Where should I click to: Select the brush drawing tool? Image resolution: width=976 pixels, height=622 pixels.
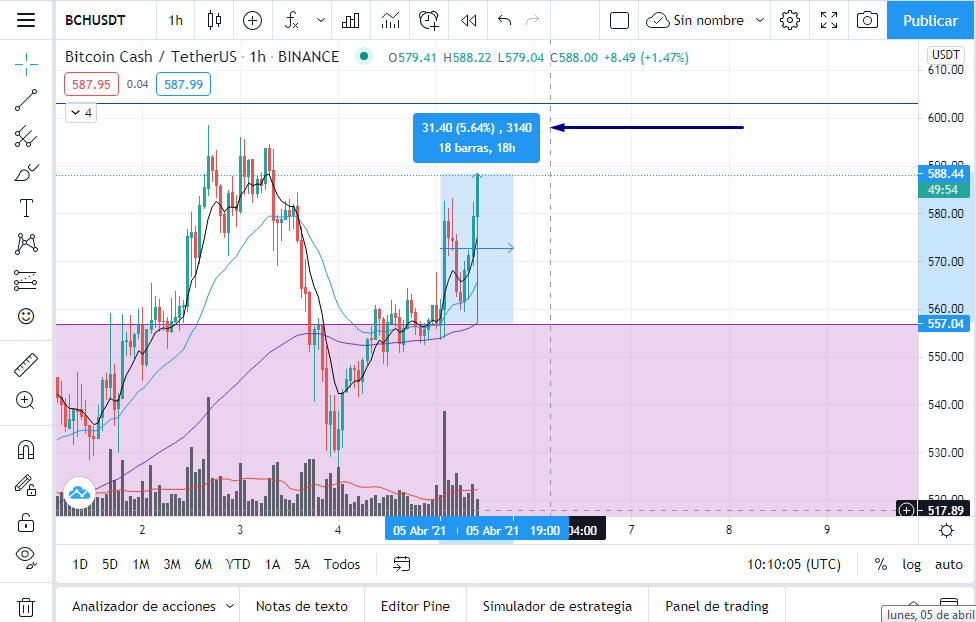26,172
